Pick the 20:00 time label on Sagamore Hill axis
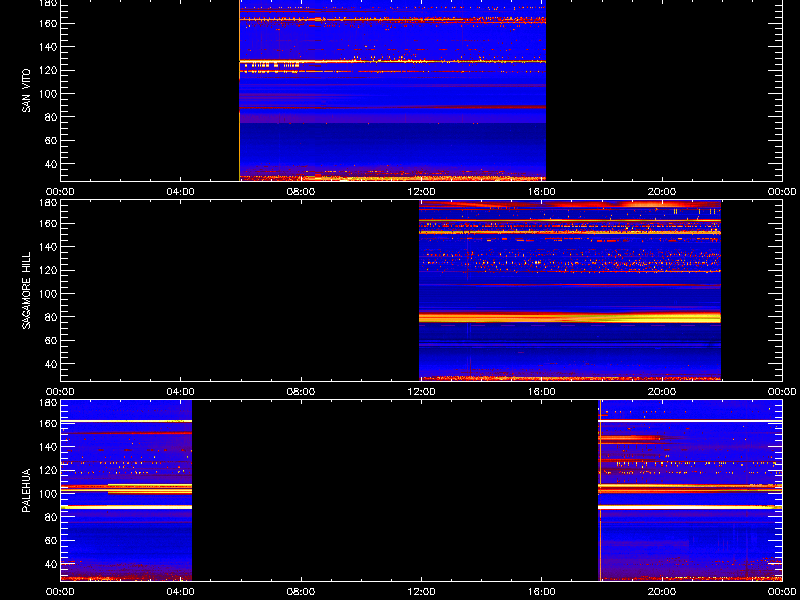The image size is (800, 600). (662, 392)
